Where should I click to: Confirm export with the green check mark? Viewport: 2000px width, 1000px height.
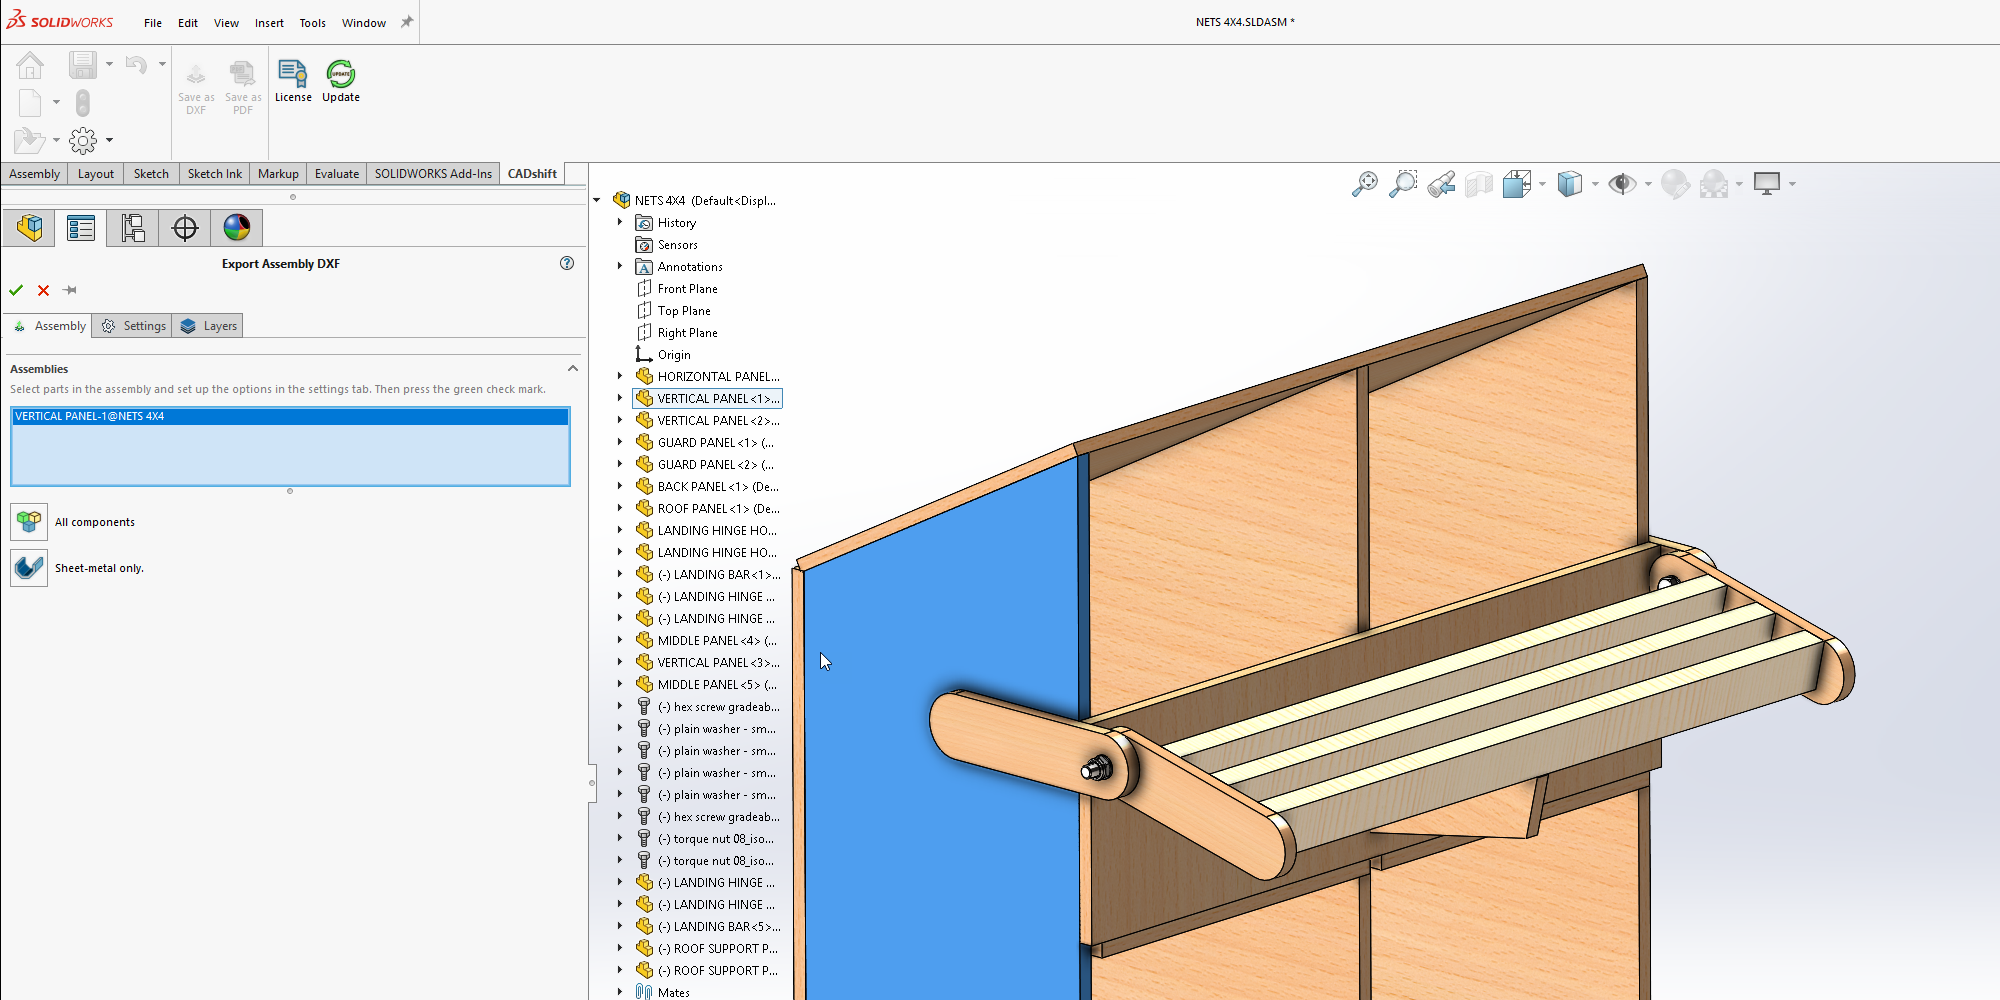(16, 290)
